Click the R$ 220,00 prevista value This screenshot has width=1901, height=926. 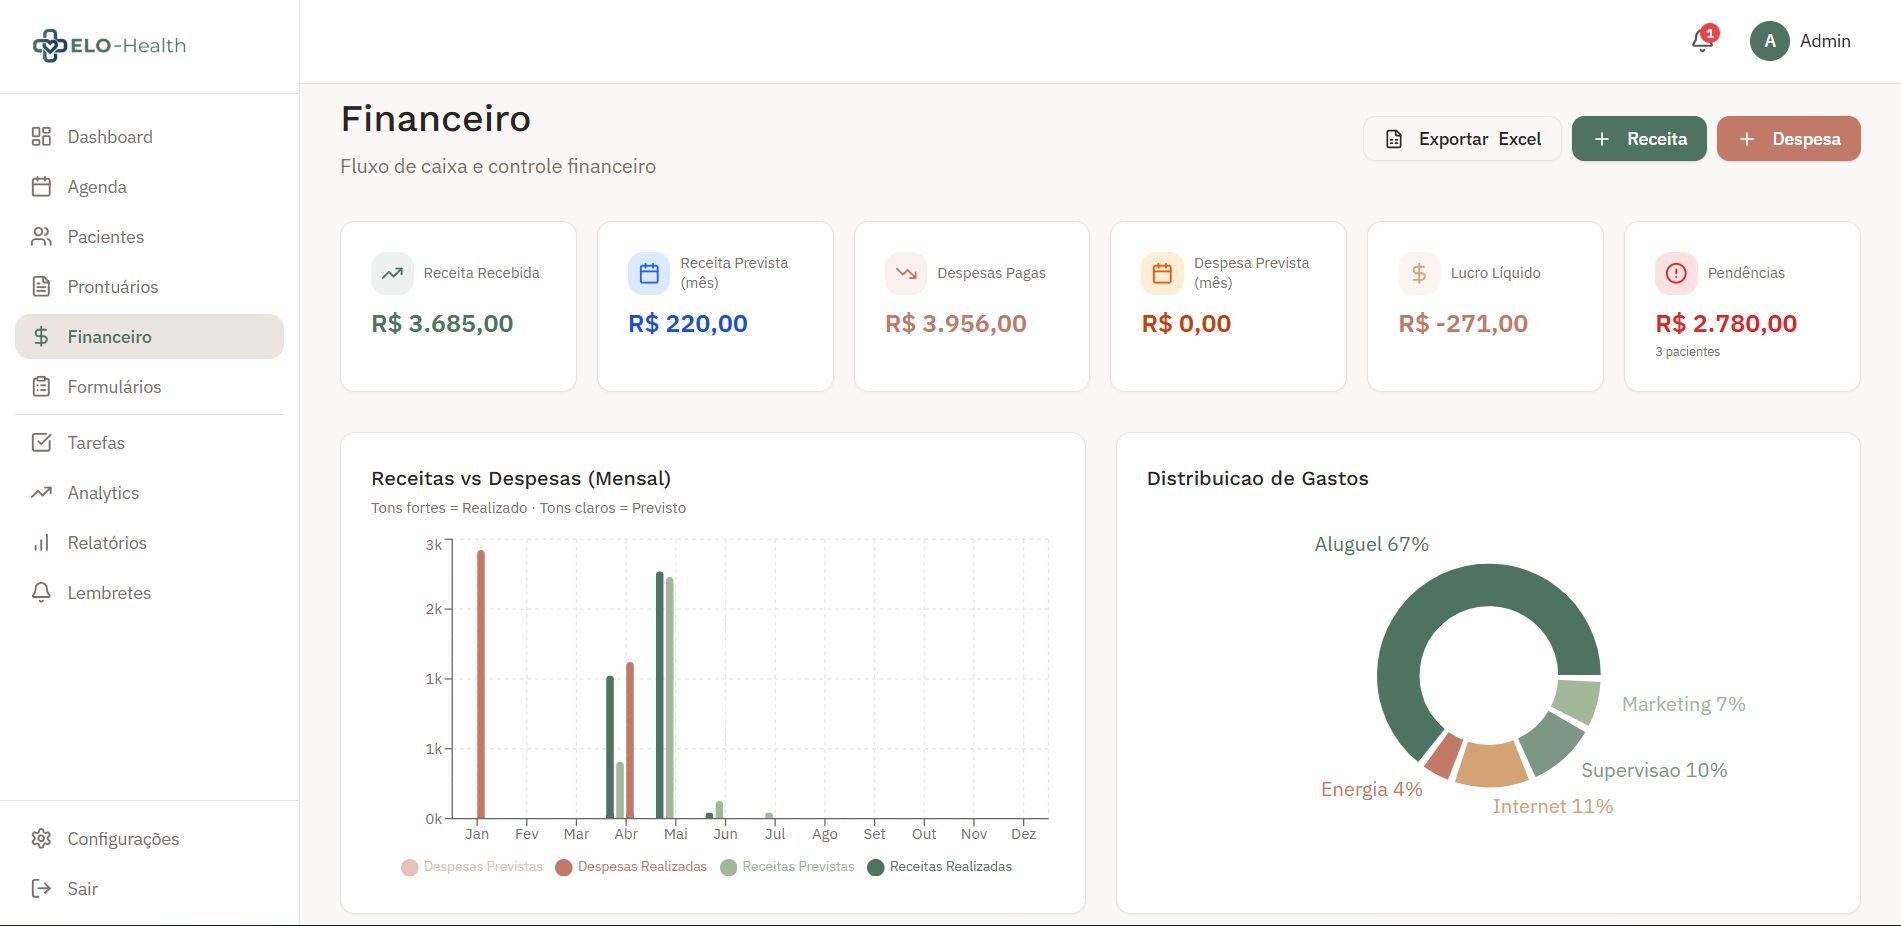(688, 324)
